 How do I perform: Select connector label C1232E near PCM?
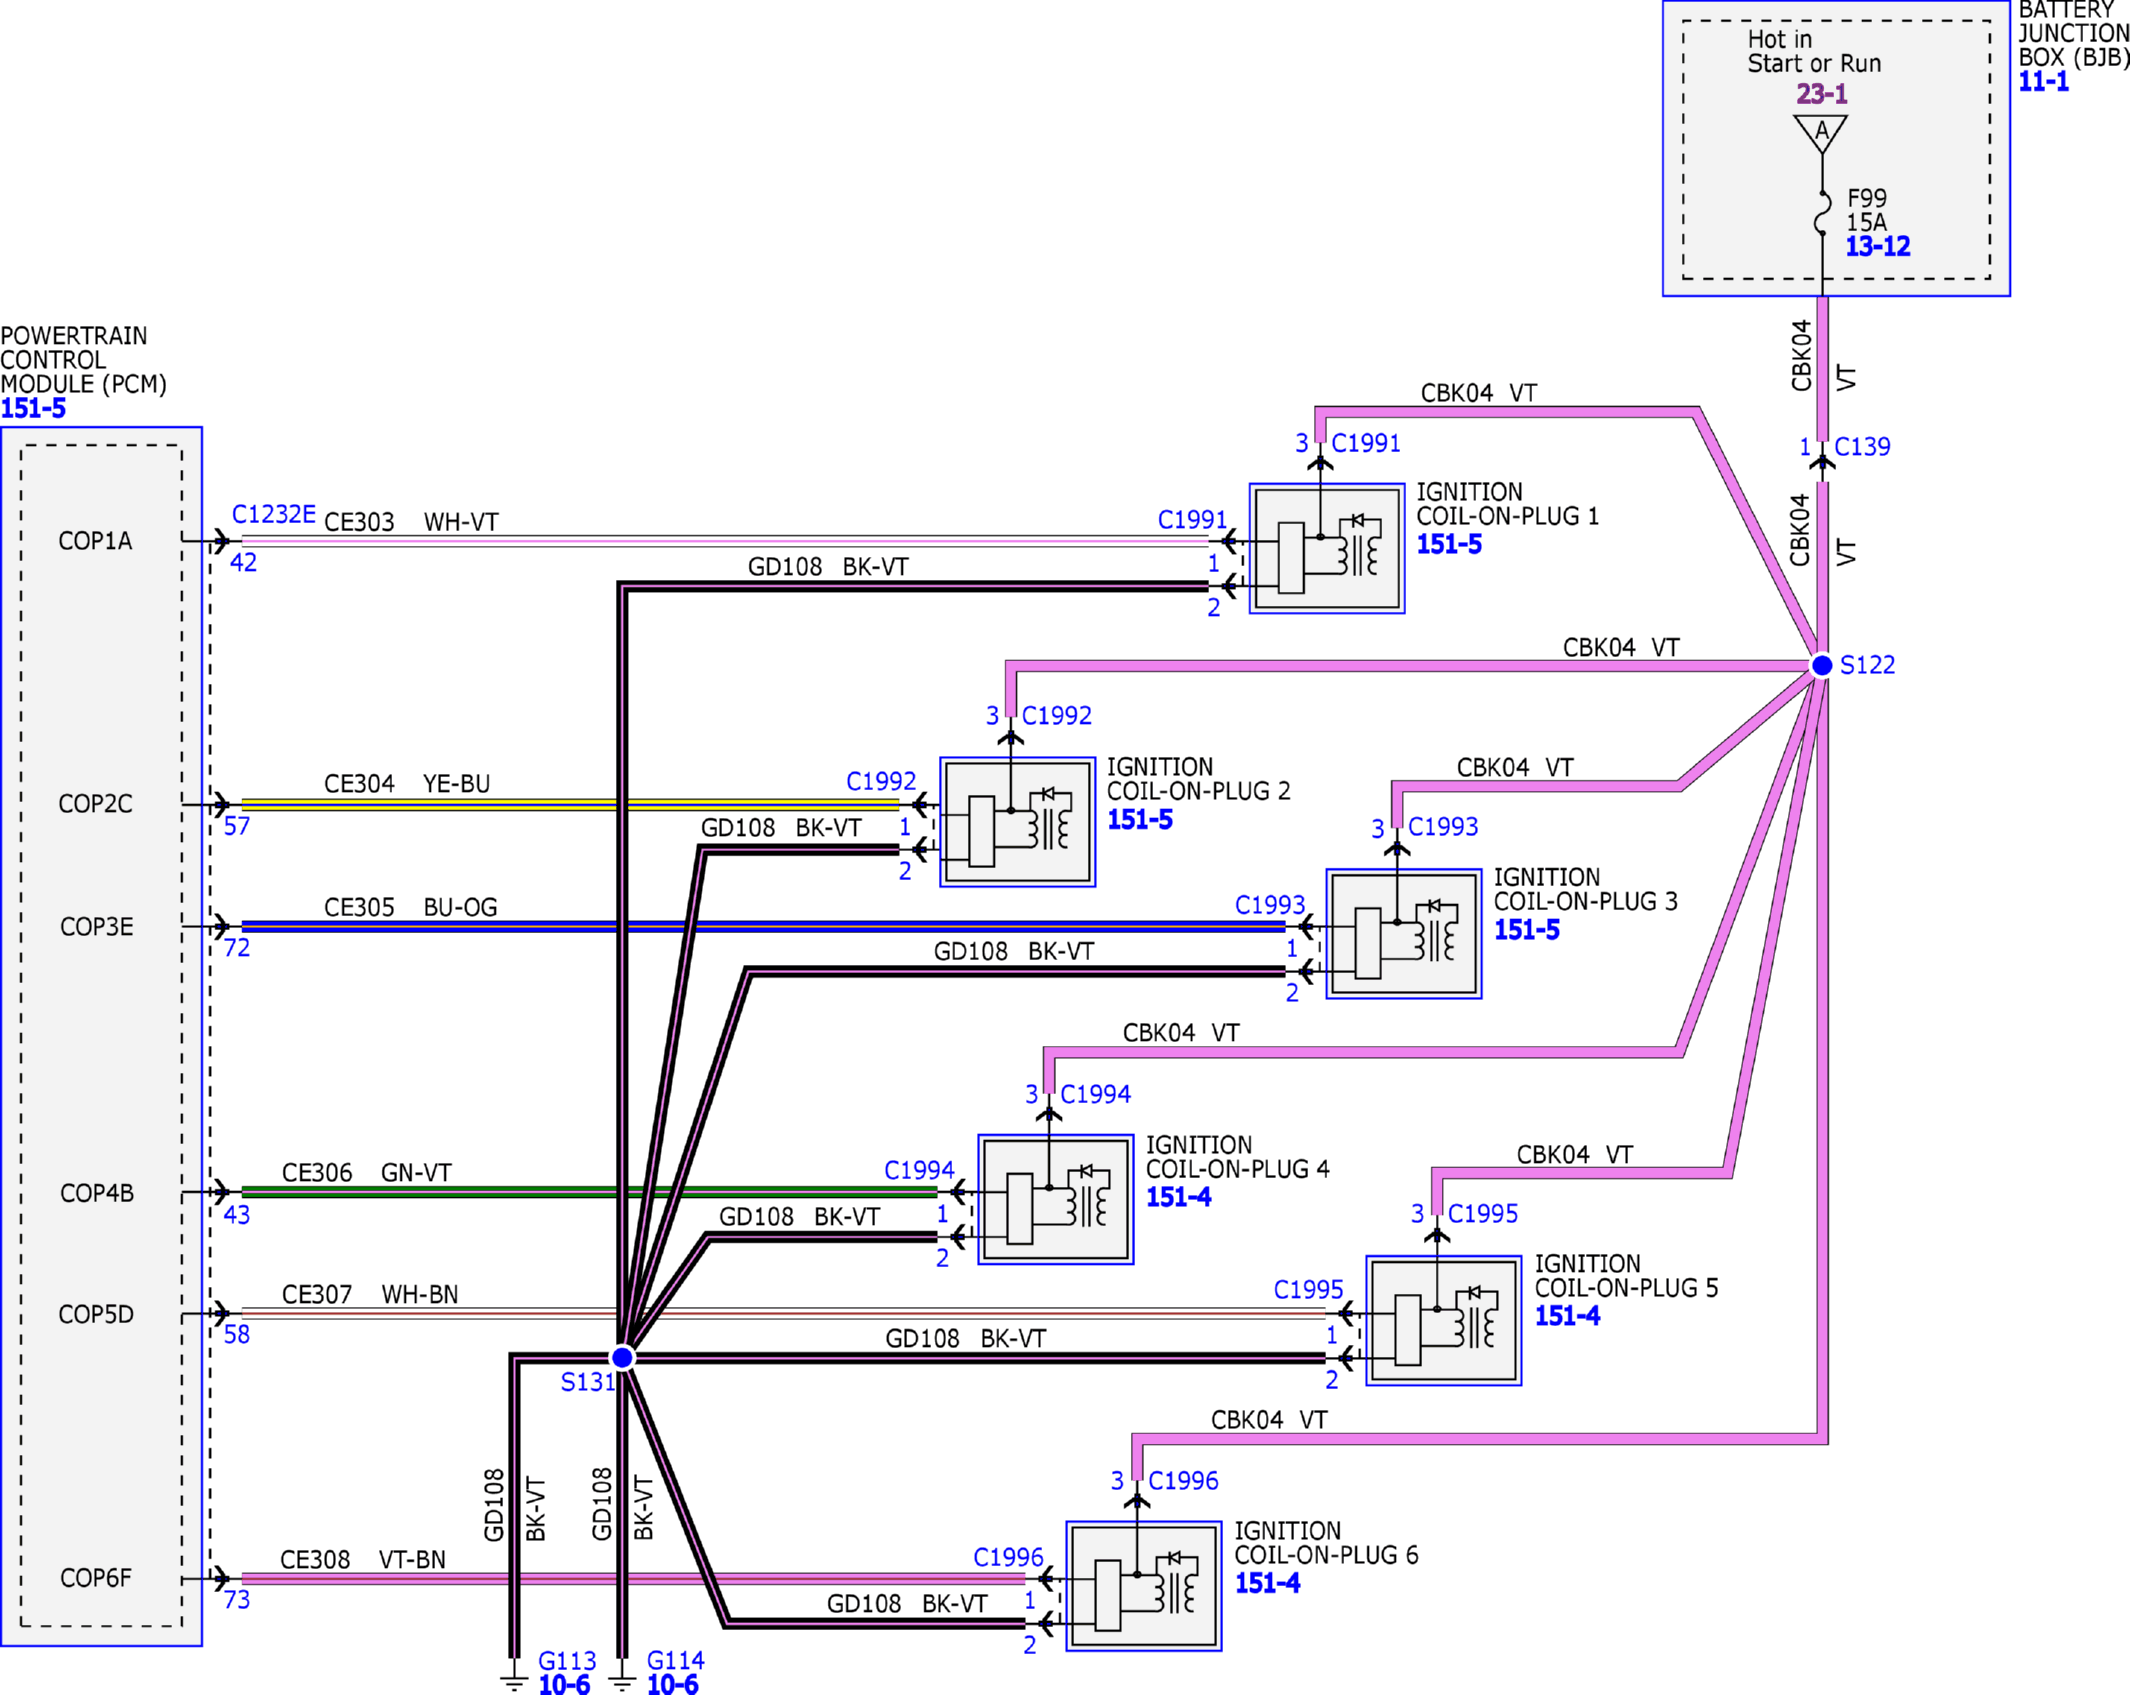pos(274,514)
